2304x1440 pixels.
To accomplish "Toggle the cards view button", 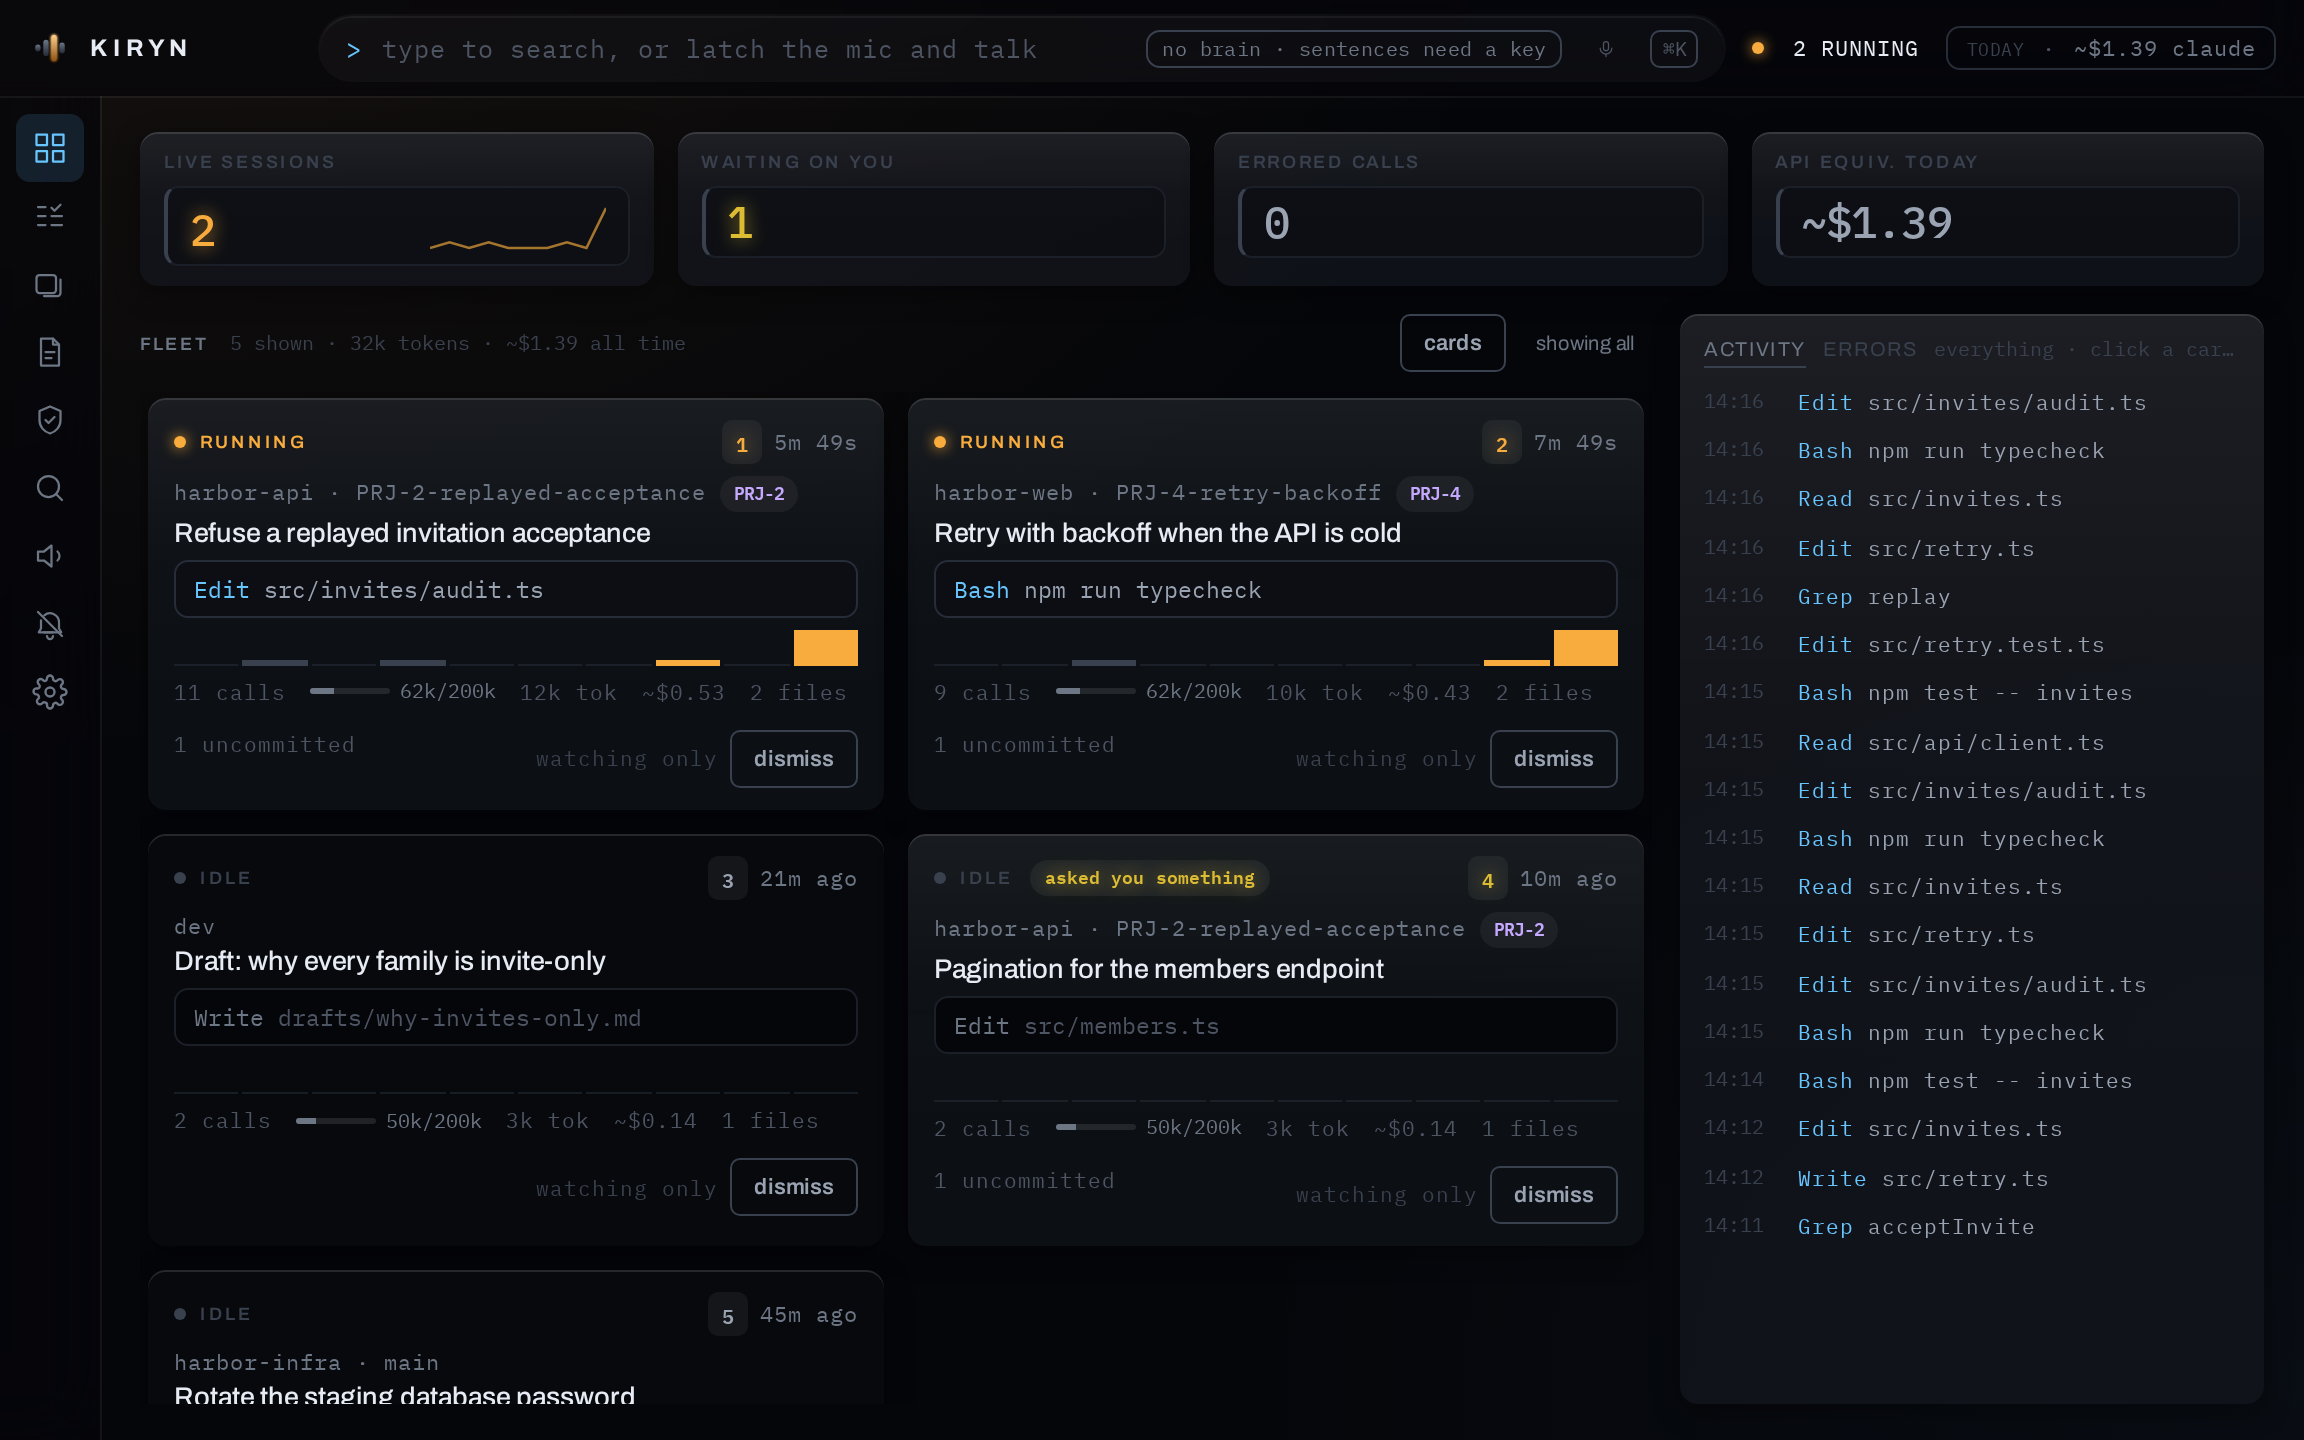I will tap(1453, 343).
